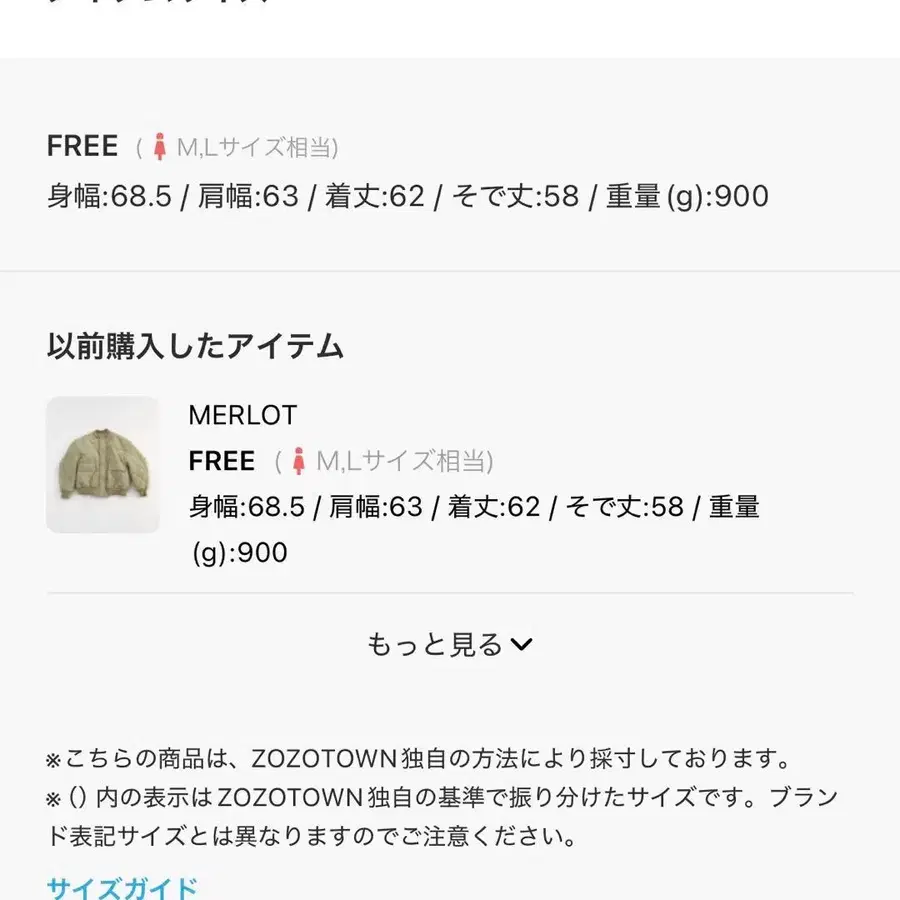Select the FREE size label at the top
Screen dimensions: 900x900
[81, 147]
